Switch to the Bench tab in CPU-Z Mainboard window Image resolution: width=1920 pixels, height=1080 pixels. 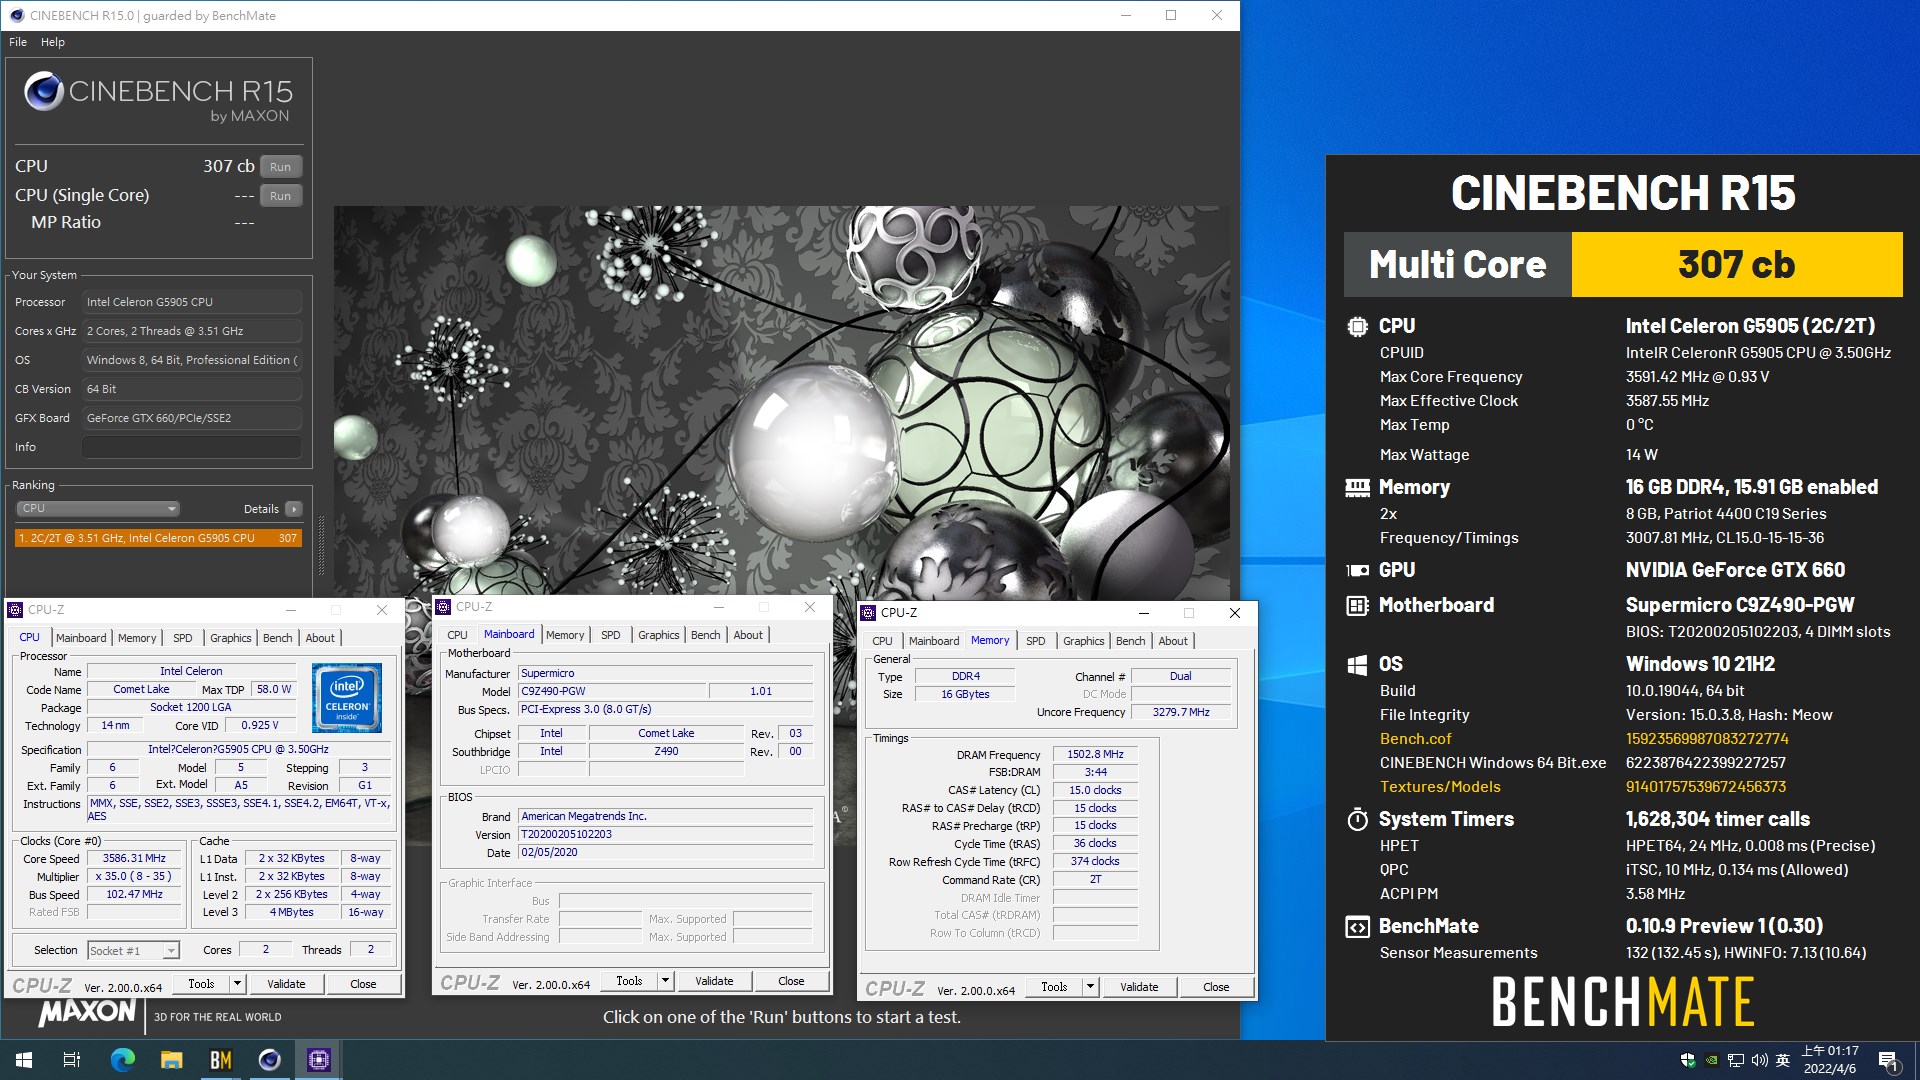tap(705, 635)
